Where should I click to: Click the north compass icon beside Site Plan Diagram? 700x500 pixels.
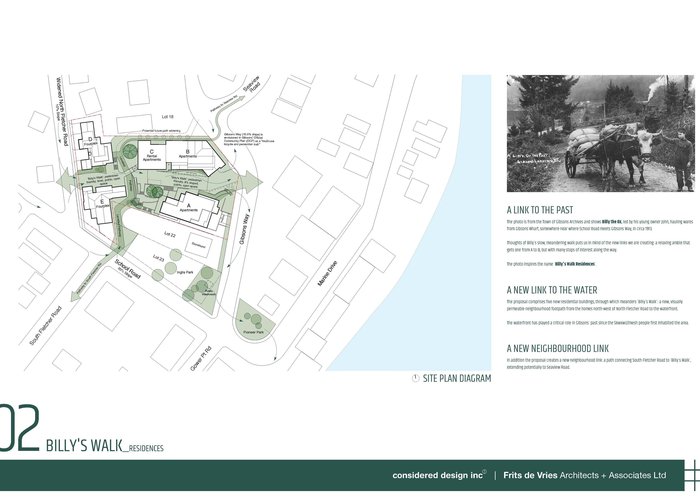(416, 379)
